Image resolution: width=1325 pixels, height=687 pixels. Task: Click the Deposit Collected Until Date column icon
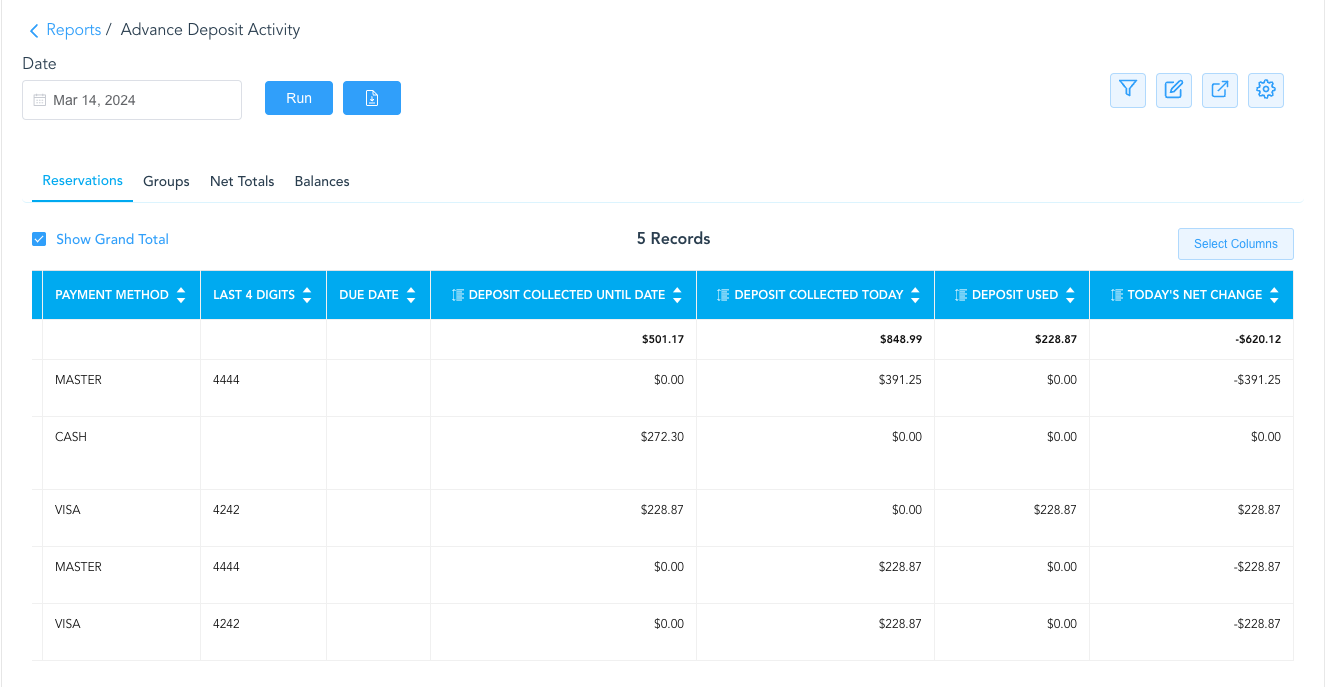click(x=458, y=295)
